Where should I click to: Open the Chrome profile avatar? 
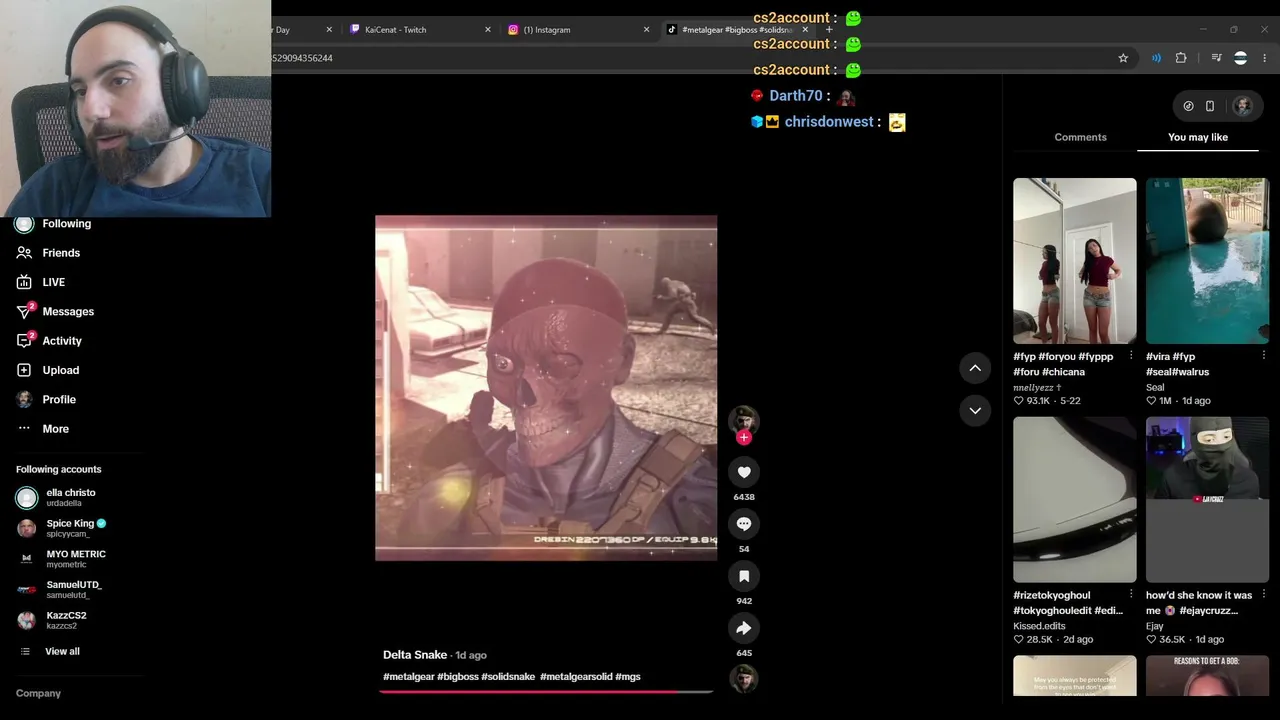tap(1240, 58)
